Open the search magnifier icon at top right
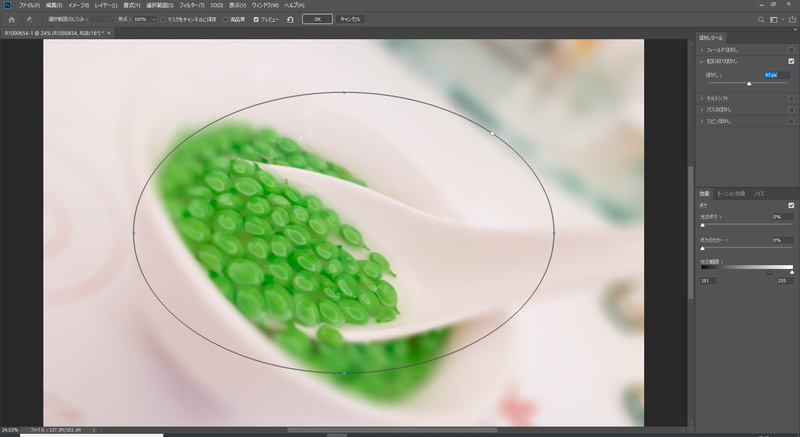Image resolution: width=800 pixels, height=437 pixels. (761, 19)
